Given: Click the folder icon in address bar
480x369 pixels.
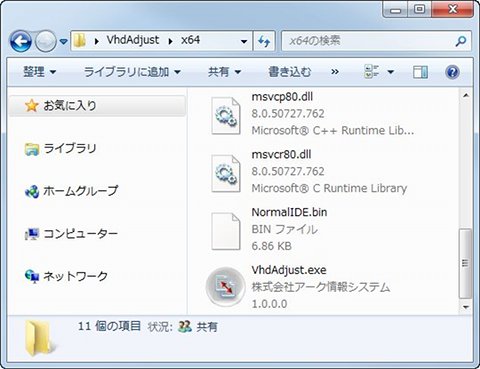Looking at the screenshot, I should click(80, 41).
